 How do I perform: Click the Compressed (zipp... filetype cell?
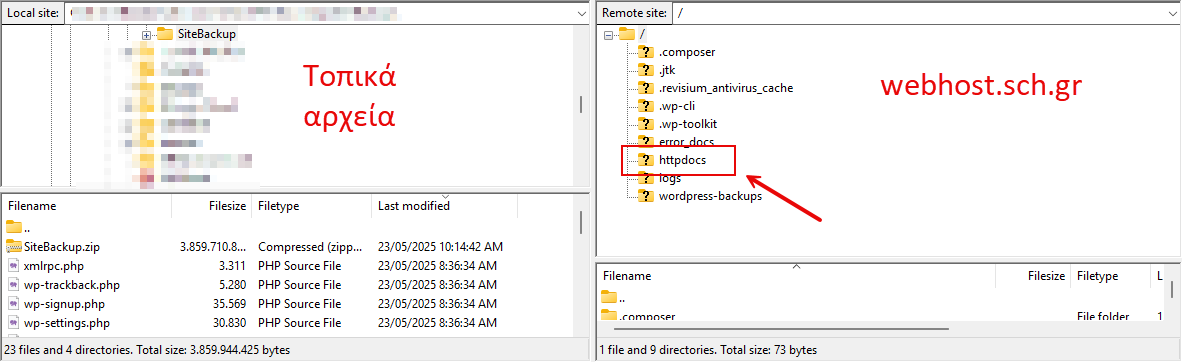[x=310, y=247]
